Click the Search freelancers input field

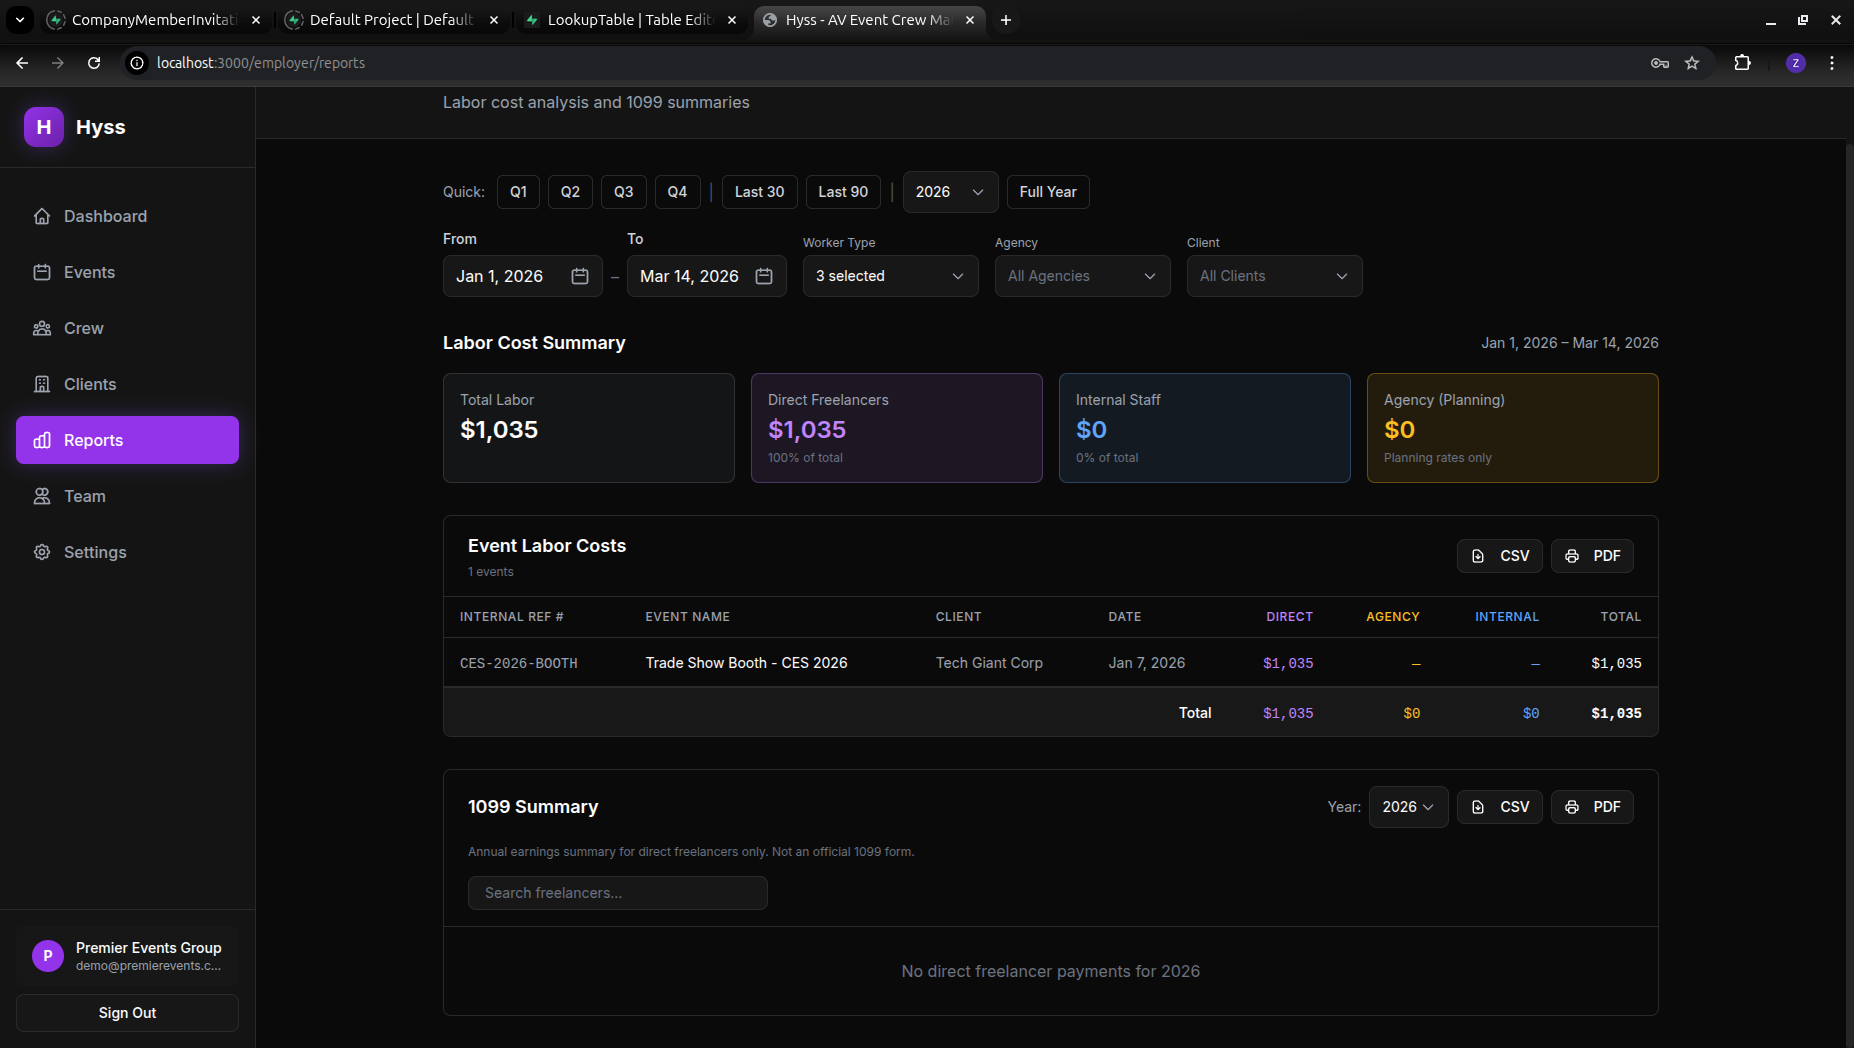[x=618, y=893]
